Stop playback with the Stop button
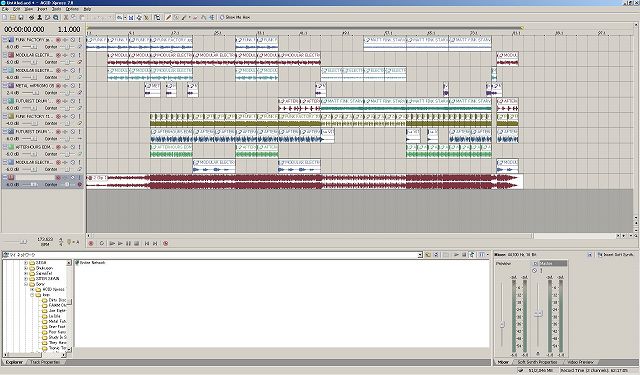 (137, 243)
